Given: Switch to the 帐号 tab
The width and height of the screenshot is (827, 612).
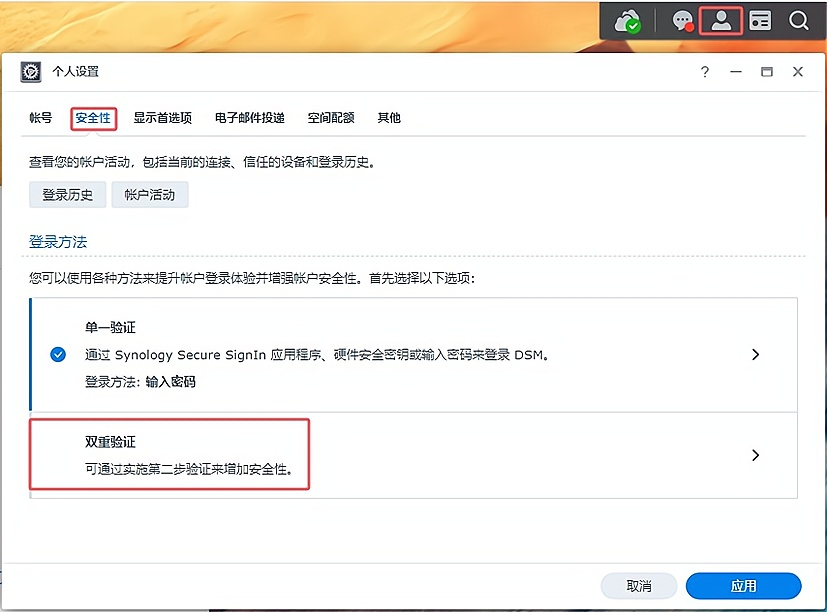Looking at the screenshot, I should (40, 118).
